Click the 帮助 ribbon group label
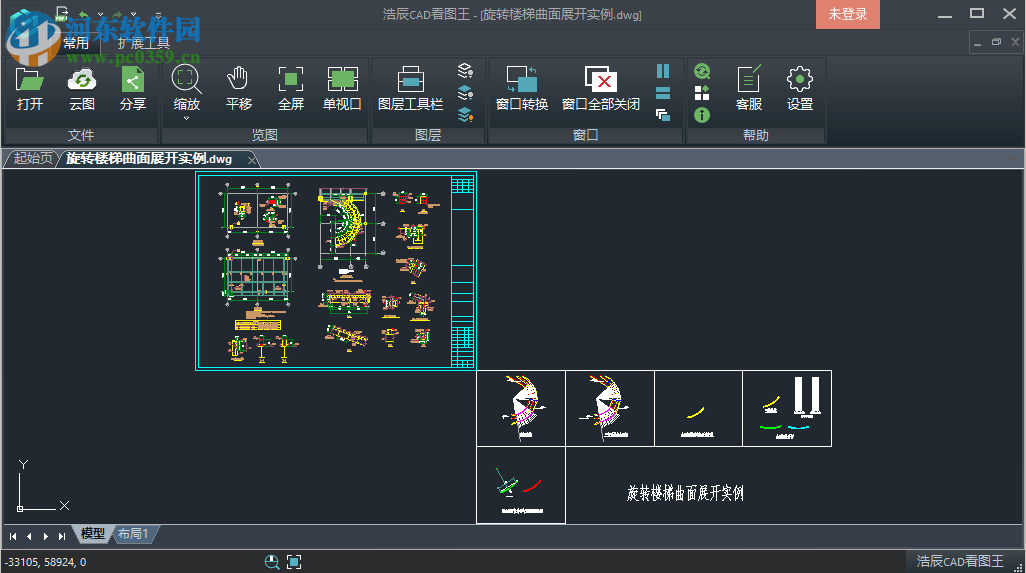 (756, 135)
